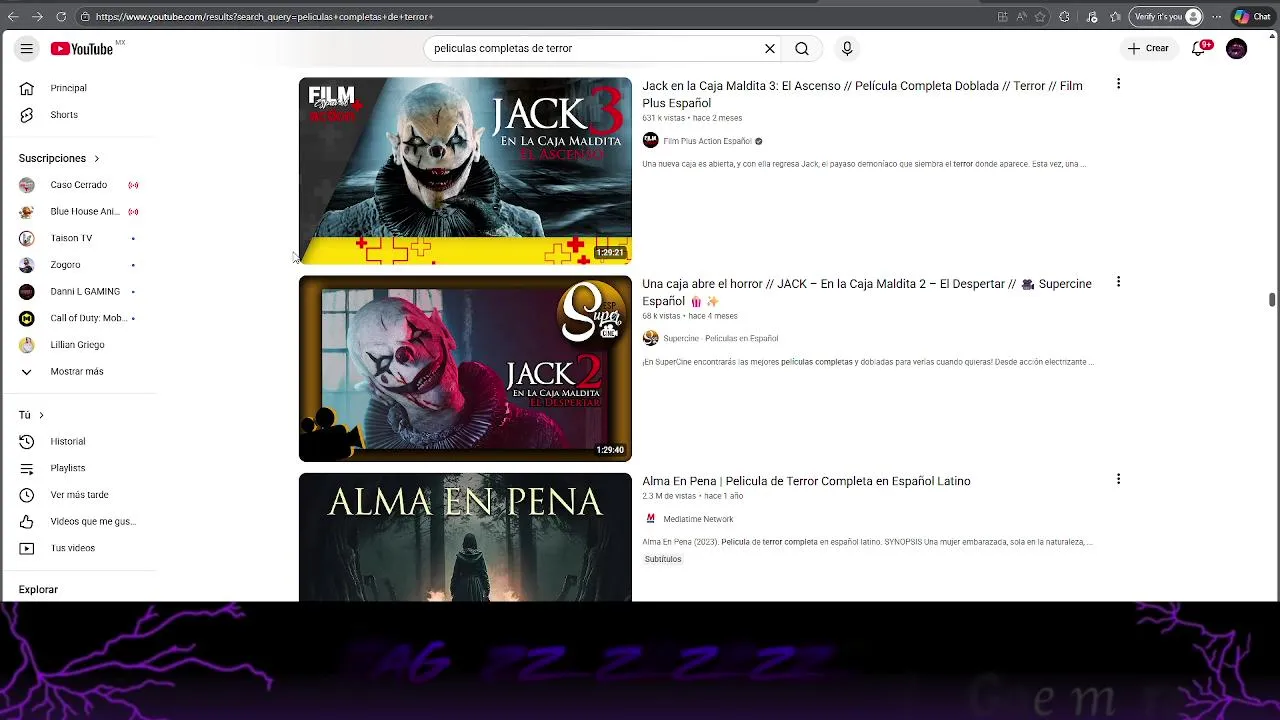The image size is (1280, 720).
Task: Clear the search box with the X
Action: point(770,48)
